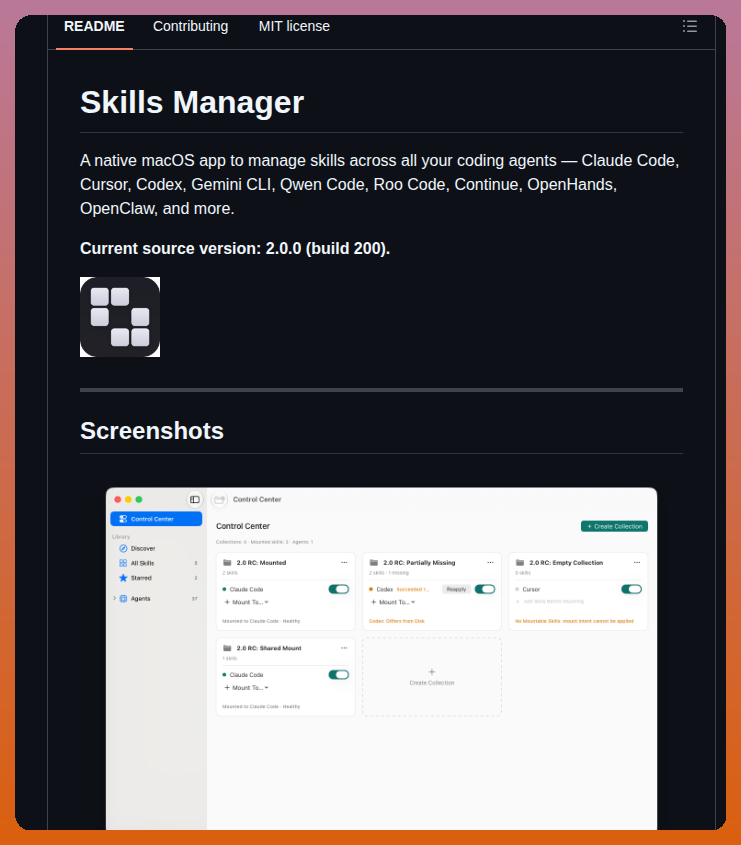Click the Skills Manager app logo image
Screen dimensions: 741x845
pyautogui.click(x=120, y=317)
